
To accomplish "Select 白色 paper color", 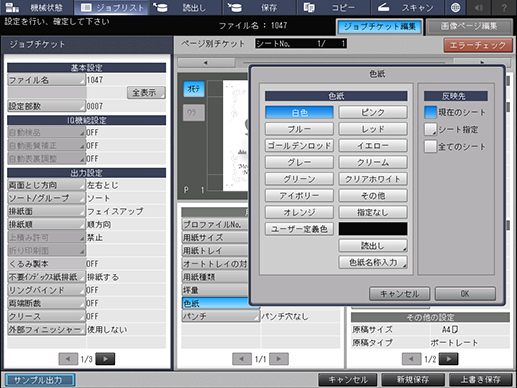I will [x=299, y=112].
